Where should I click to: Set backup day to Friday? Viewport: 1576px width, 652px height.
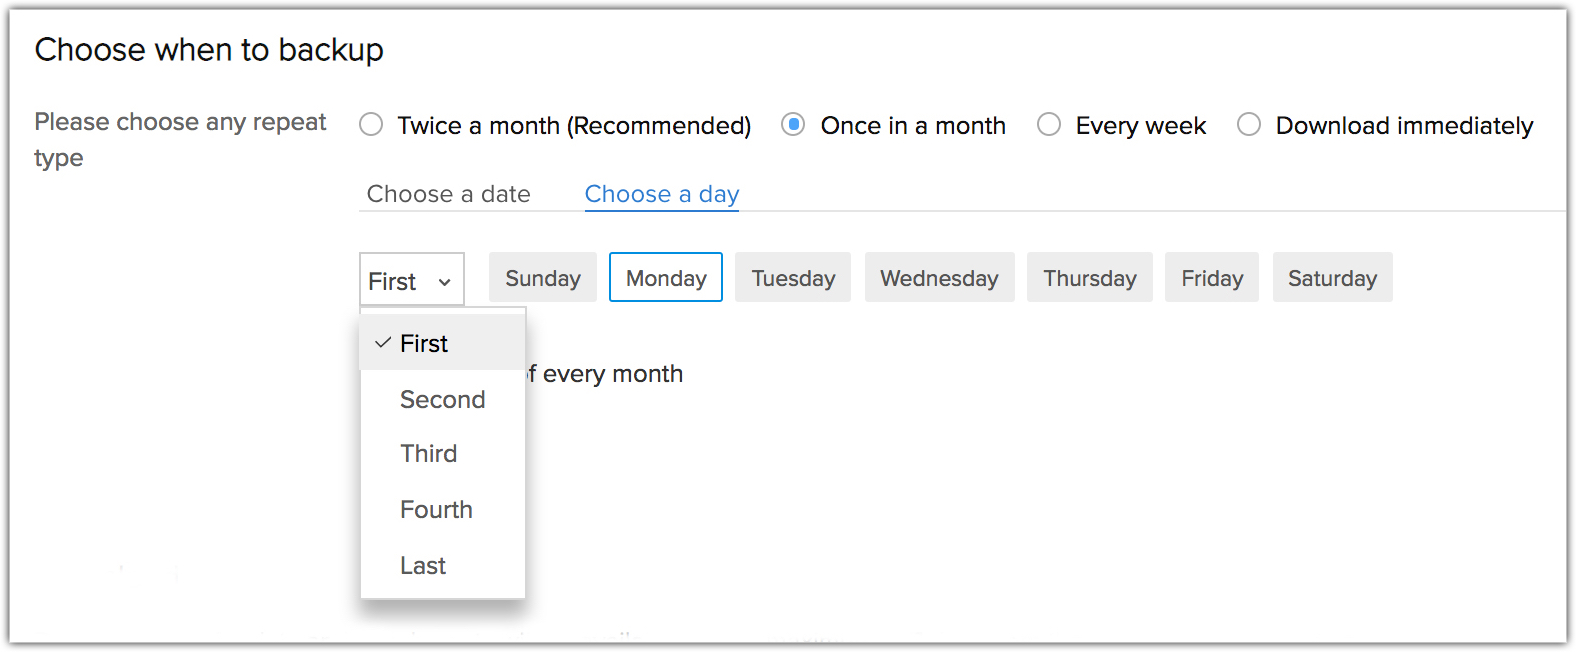[x=1212, y=278]
